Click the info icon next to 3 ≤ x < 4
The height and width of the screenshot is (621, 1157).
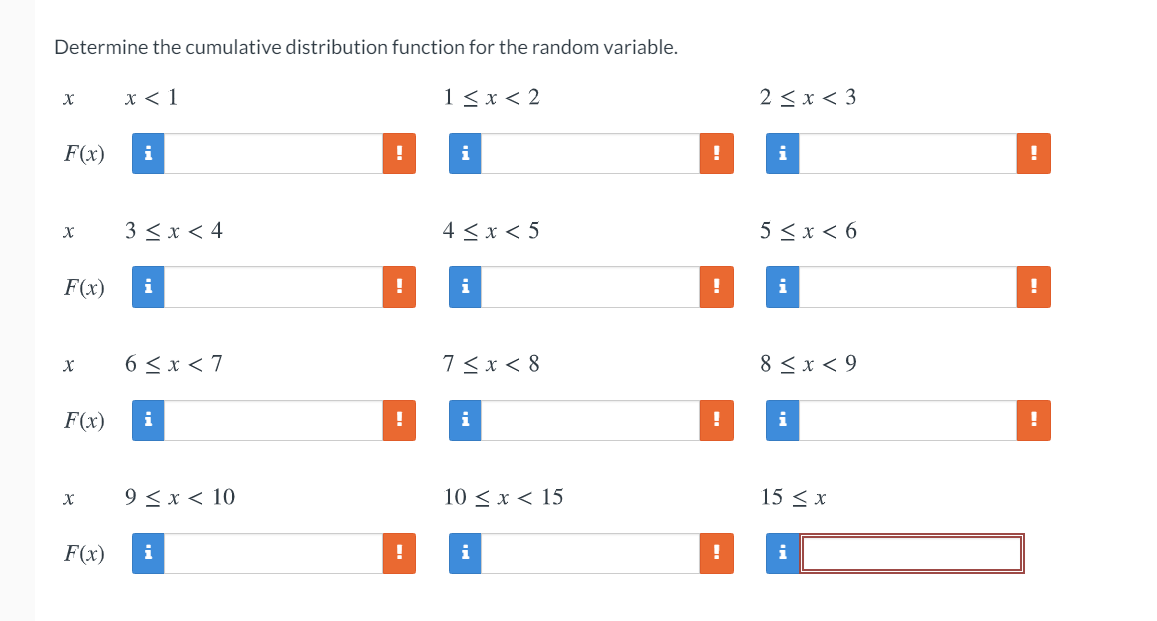147,287
